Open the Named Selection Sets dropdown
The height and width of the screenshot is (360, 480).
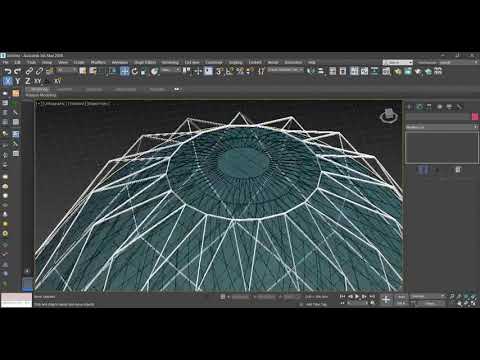pyautogui.click(x=285, y=70)
